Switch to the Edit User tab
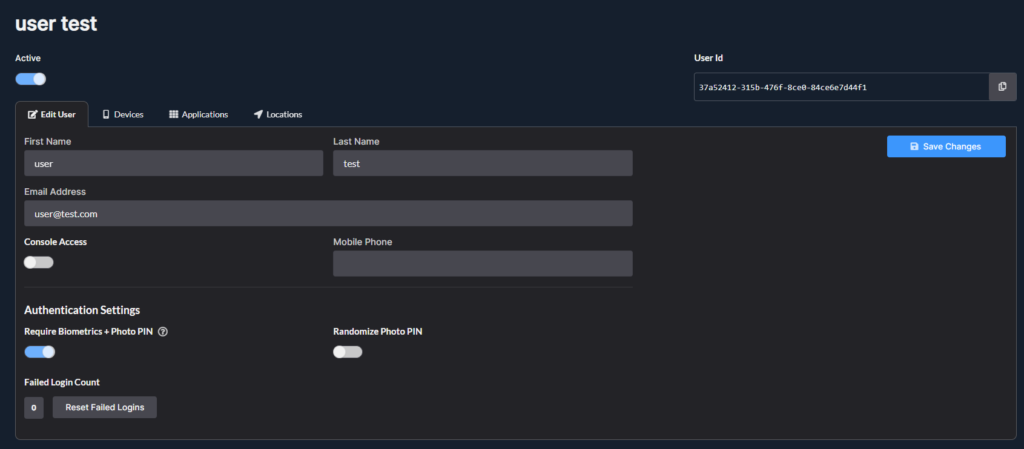 tap(52, 114)
